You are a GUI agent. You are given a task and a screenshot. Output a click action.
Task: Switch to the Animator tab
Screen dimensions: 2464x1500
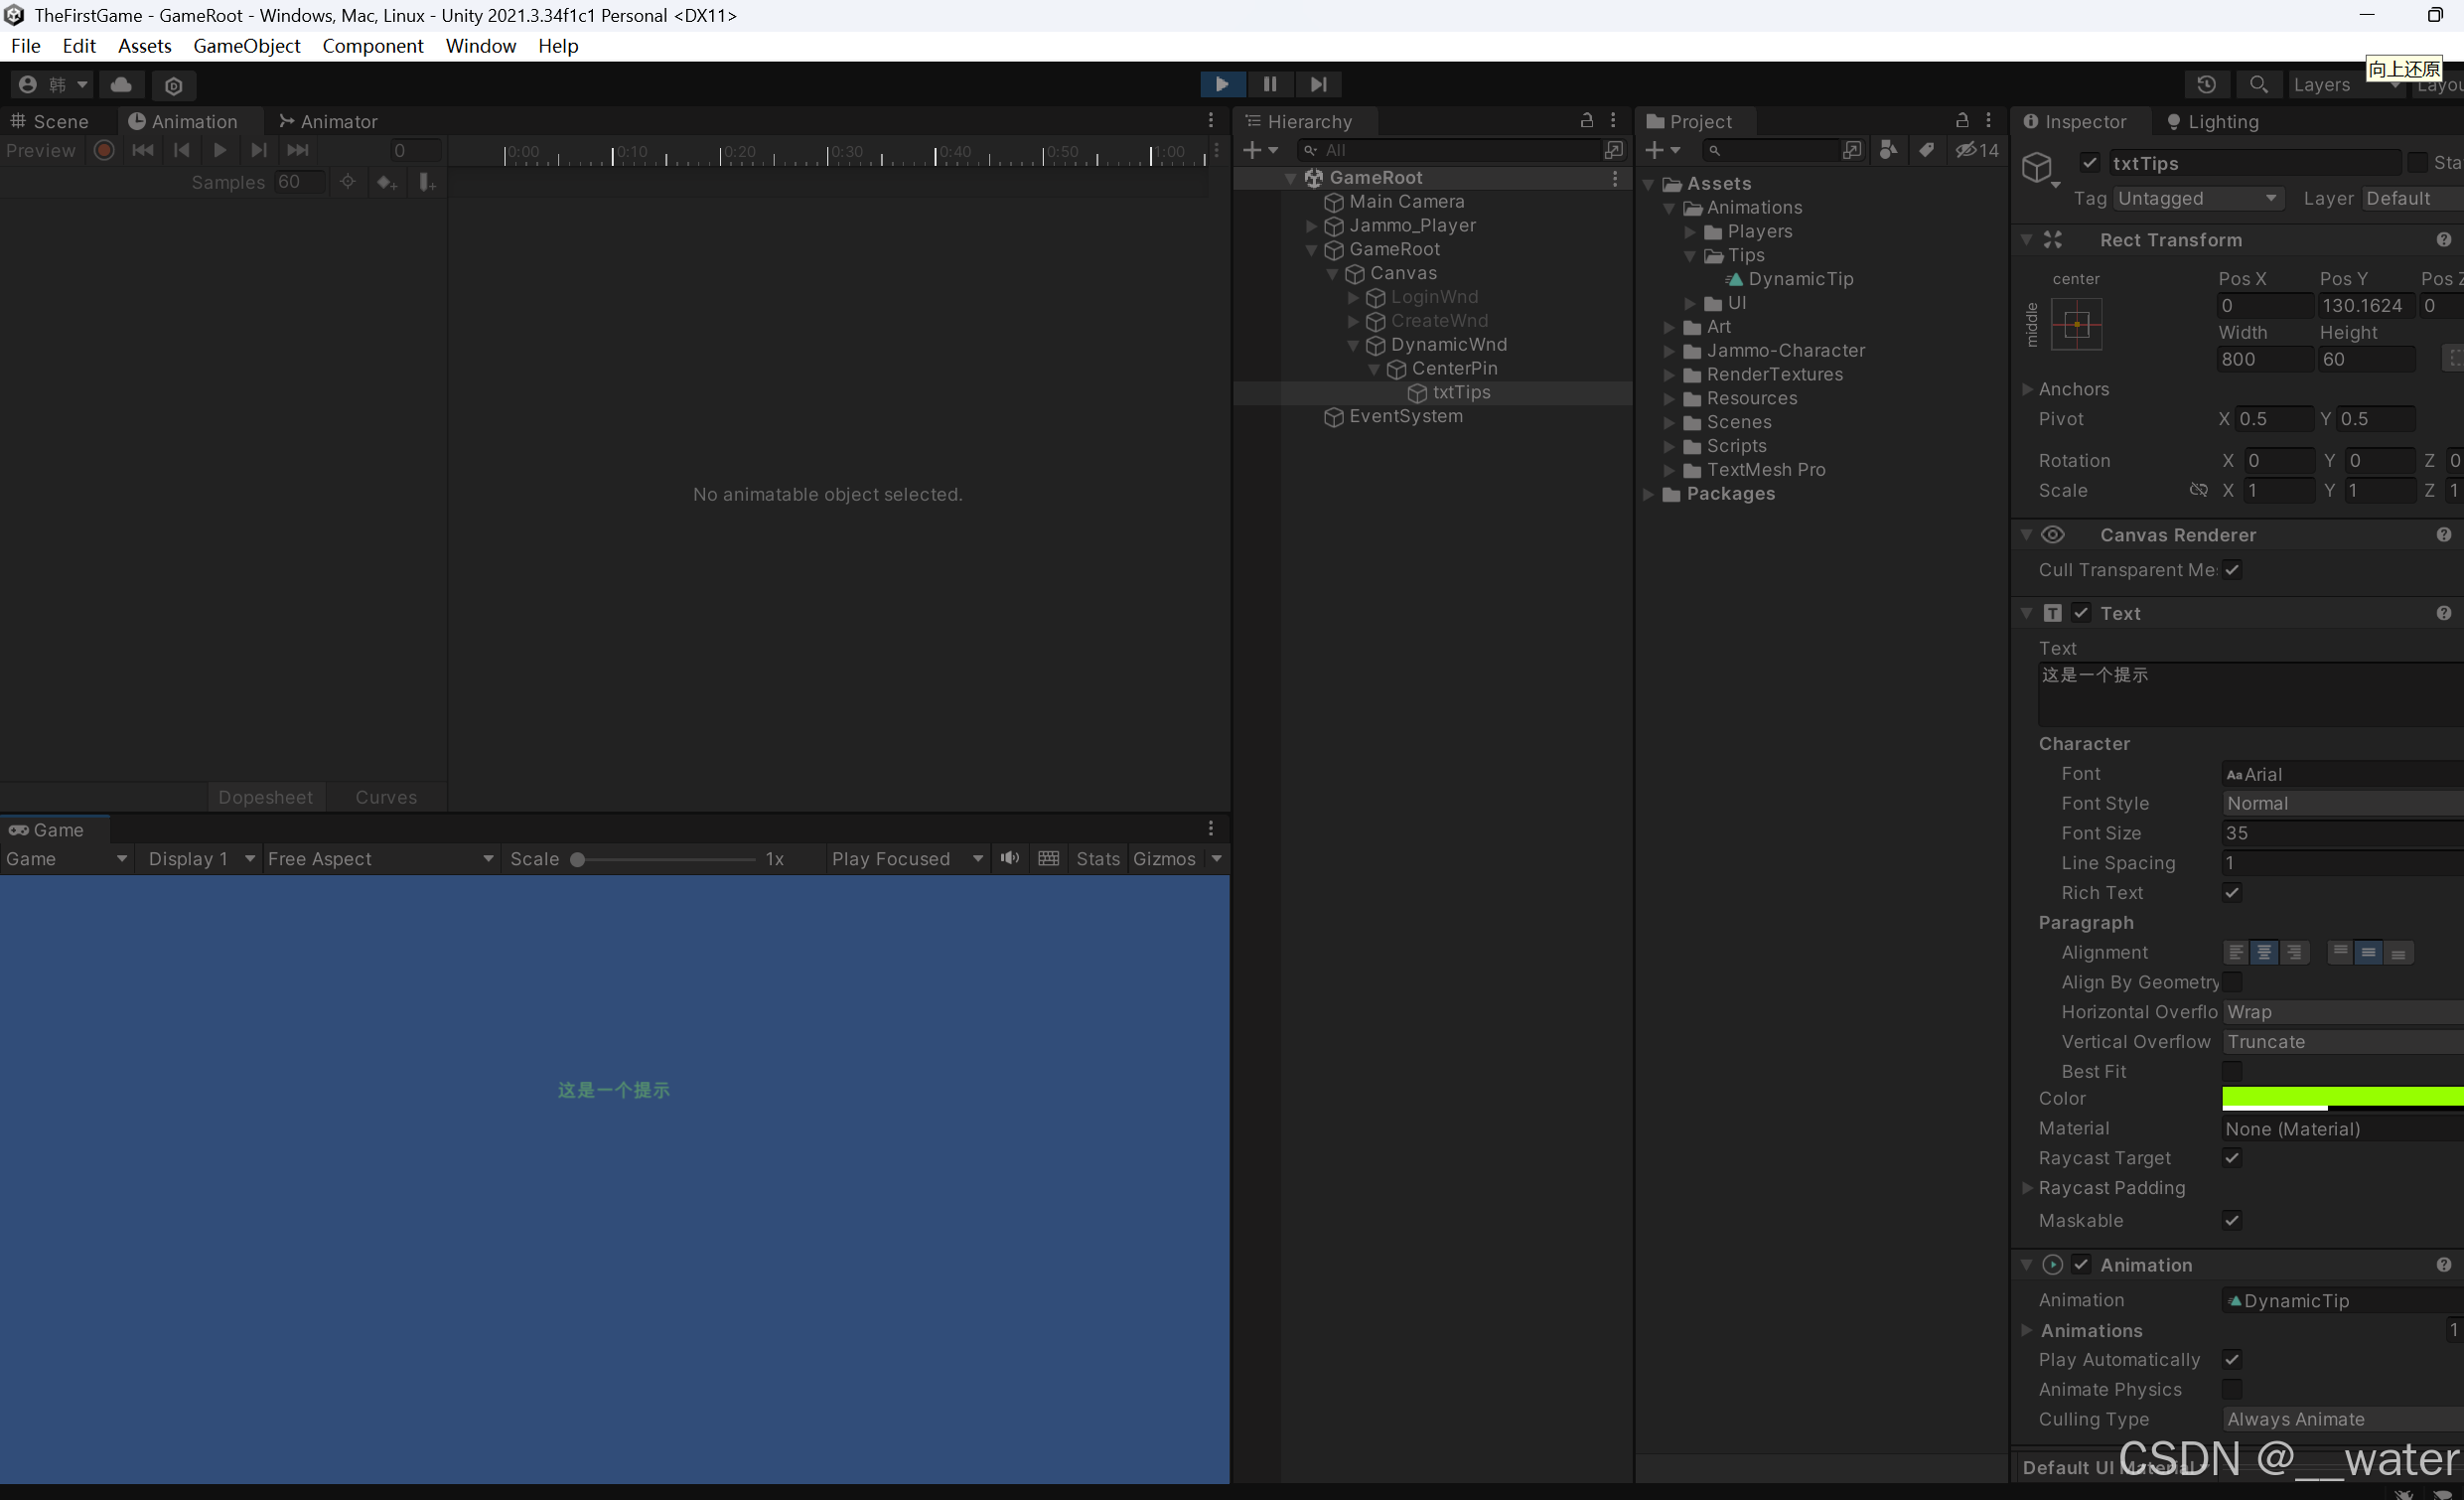(328, 122)
